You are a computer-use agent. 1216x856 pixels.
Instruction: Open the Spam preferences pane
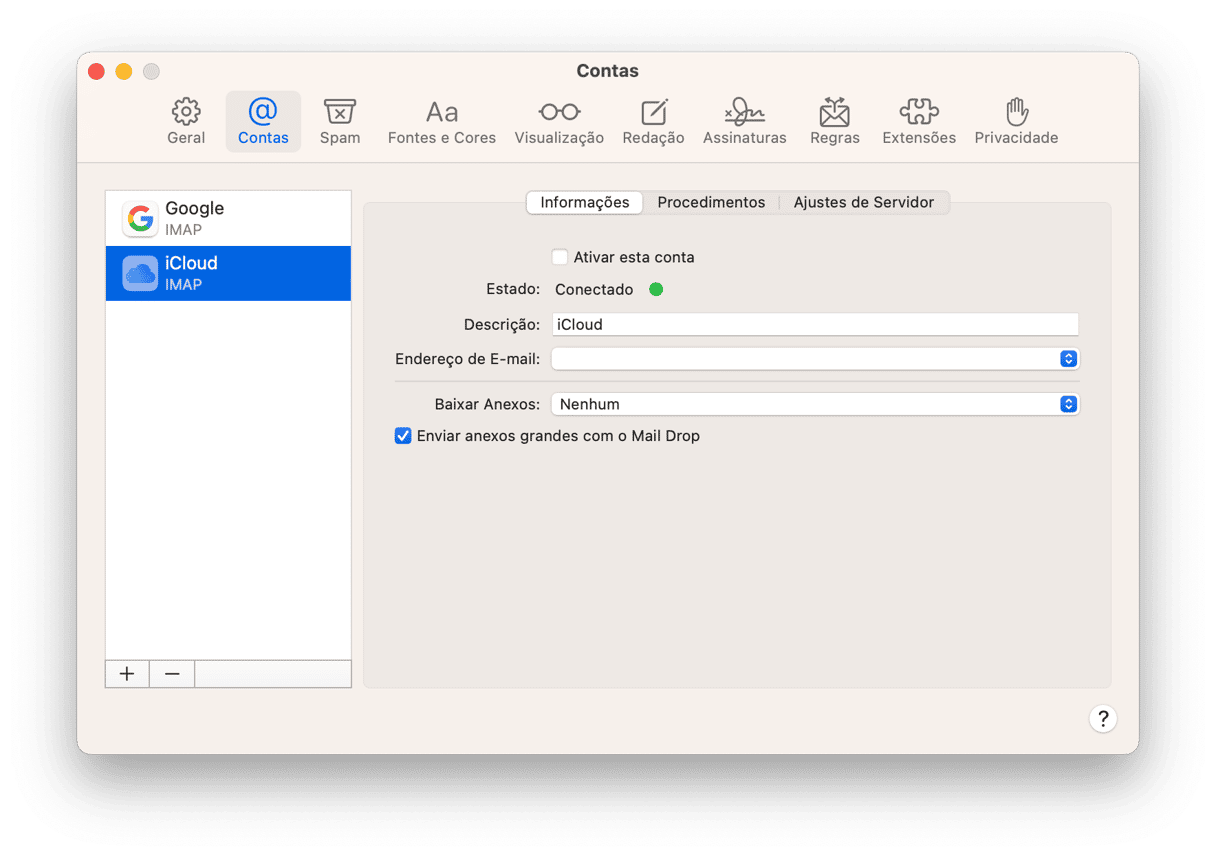[340, 122]
